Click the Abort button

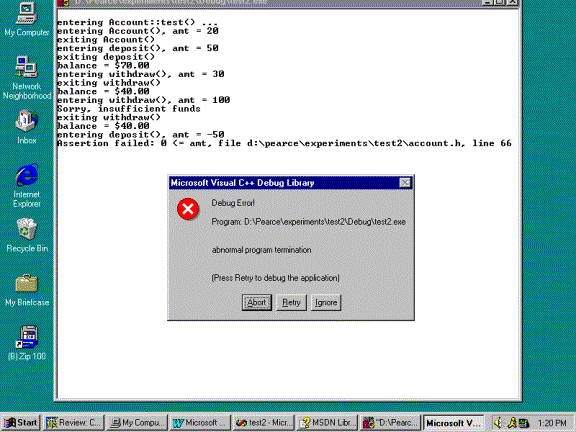257,302
